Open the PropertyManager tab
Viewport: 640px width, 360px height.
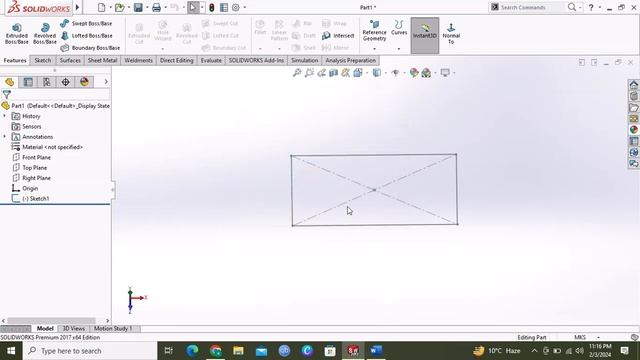[x=28, y=82]
